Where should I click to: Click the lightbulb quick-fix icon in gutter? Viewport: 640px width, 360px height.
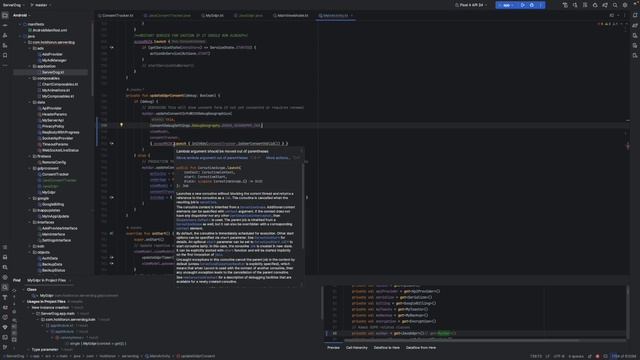[x=121, y=125]
